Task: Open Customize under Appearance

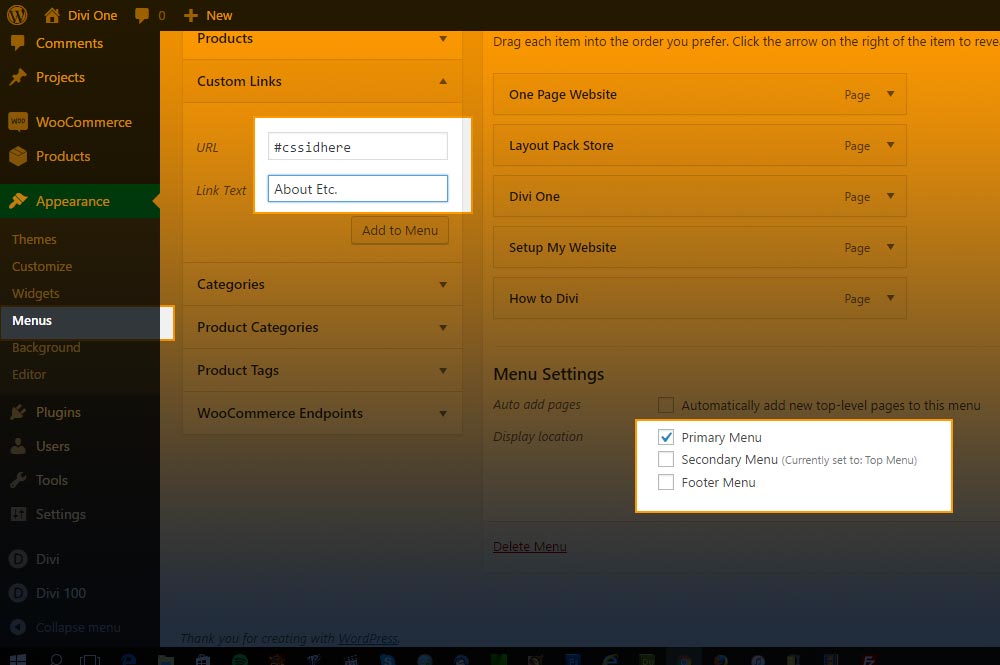Action: click(x=42, y=267)
